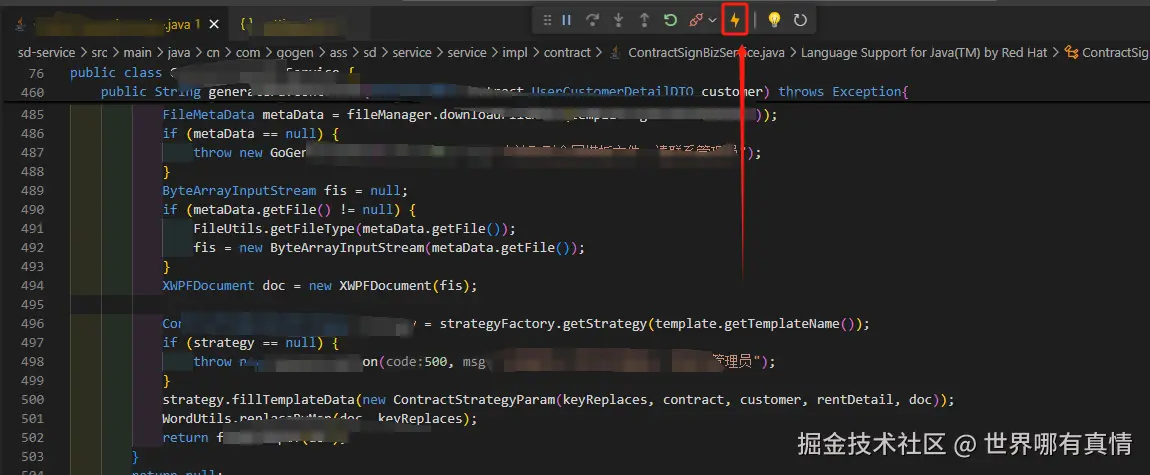Image resolution: width=1150 pixels, height=475 pixels.
Task: Click the Hot Code Replace lightning icon
Action: pos(735,21)
